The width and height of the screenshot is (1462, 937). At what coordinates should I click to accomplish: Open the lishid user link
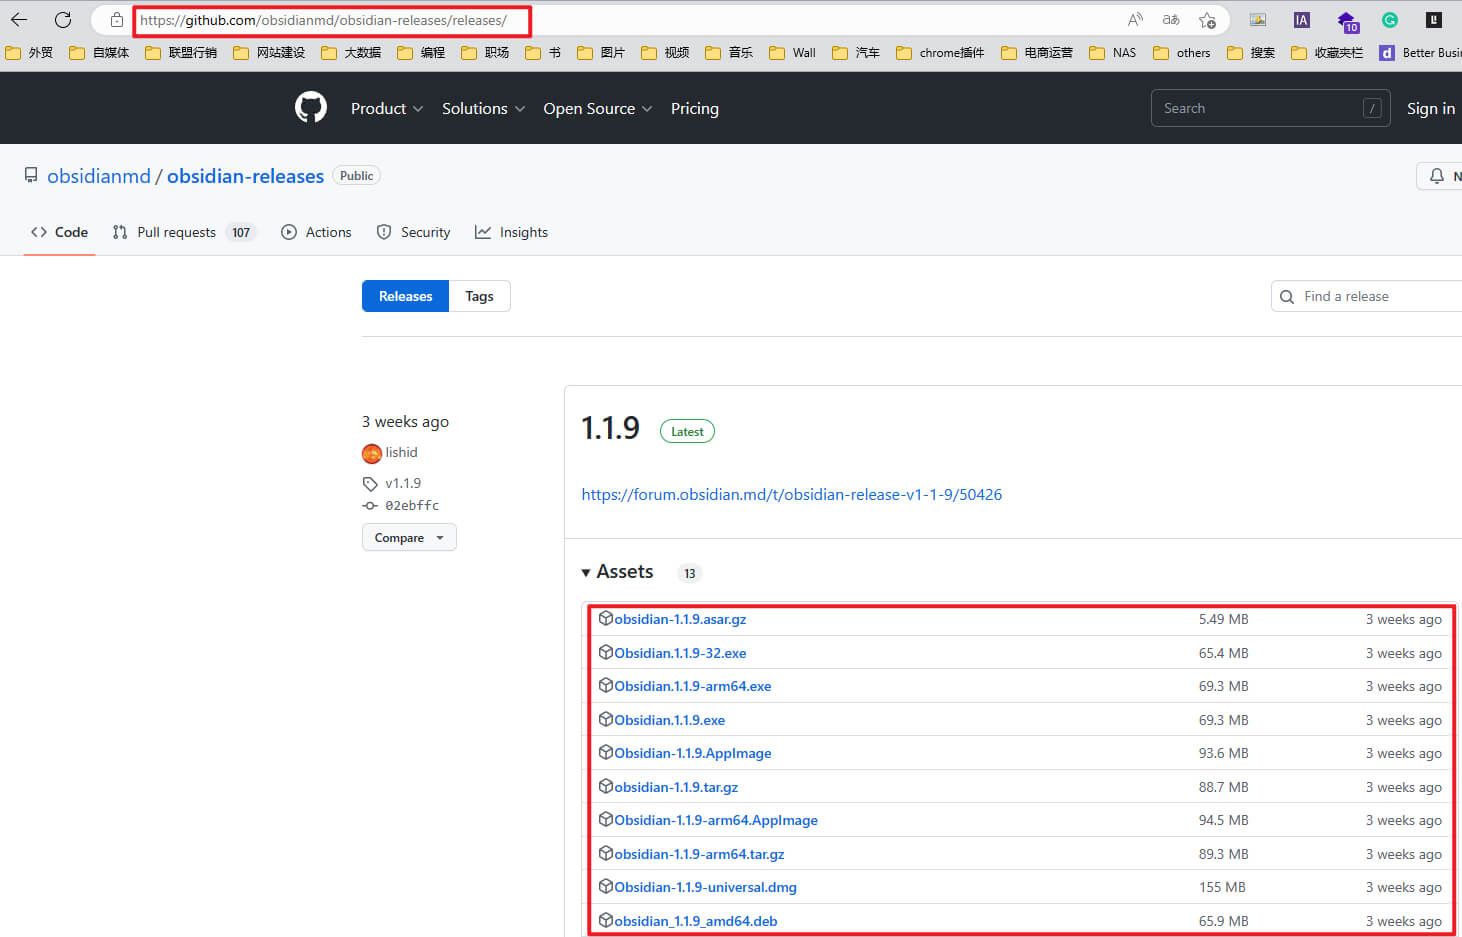401,453
